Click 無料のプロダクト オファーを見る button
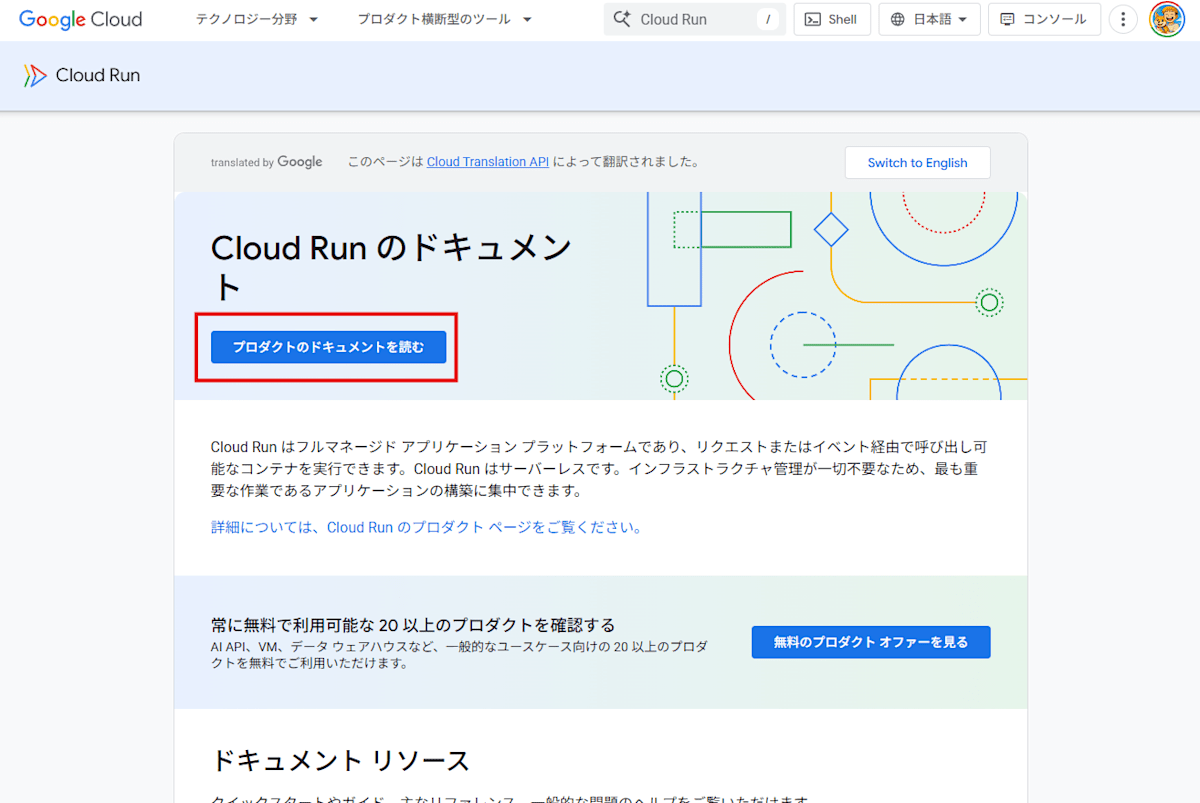 tap(870, 642)
